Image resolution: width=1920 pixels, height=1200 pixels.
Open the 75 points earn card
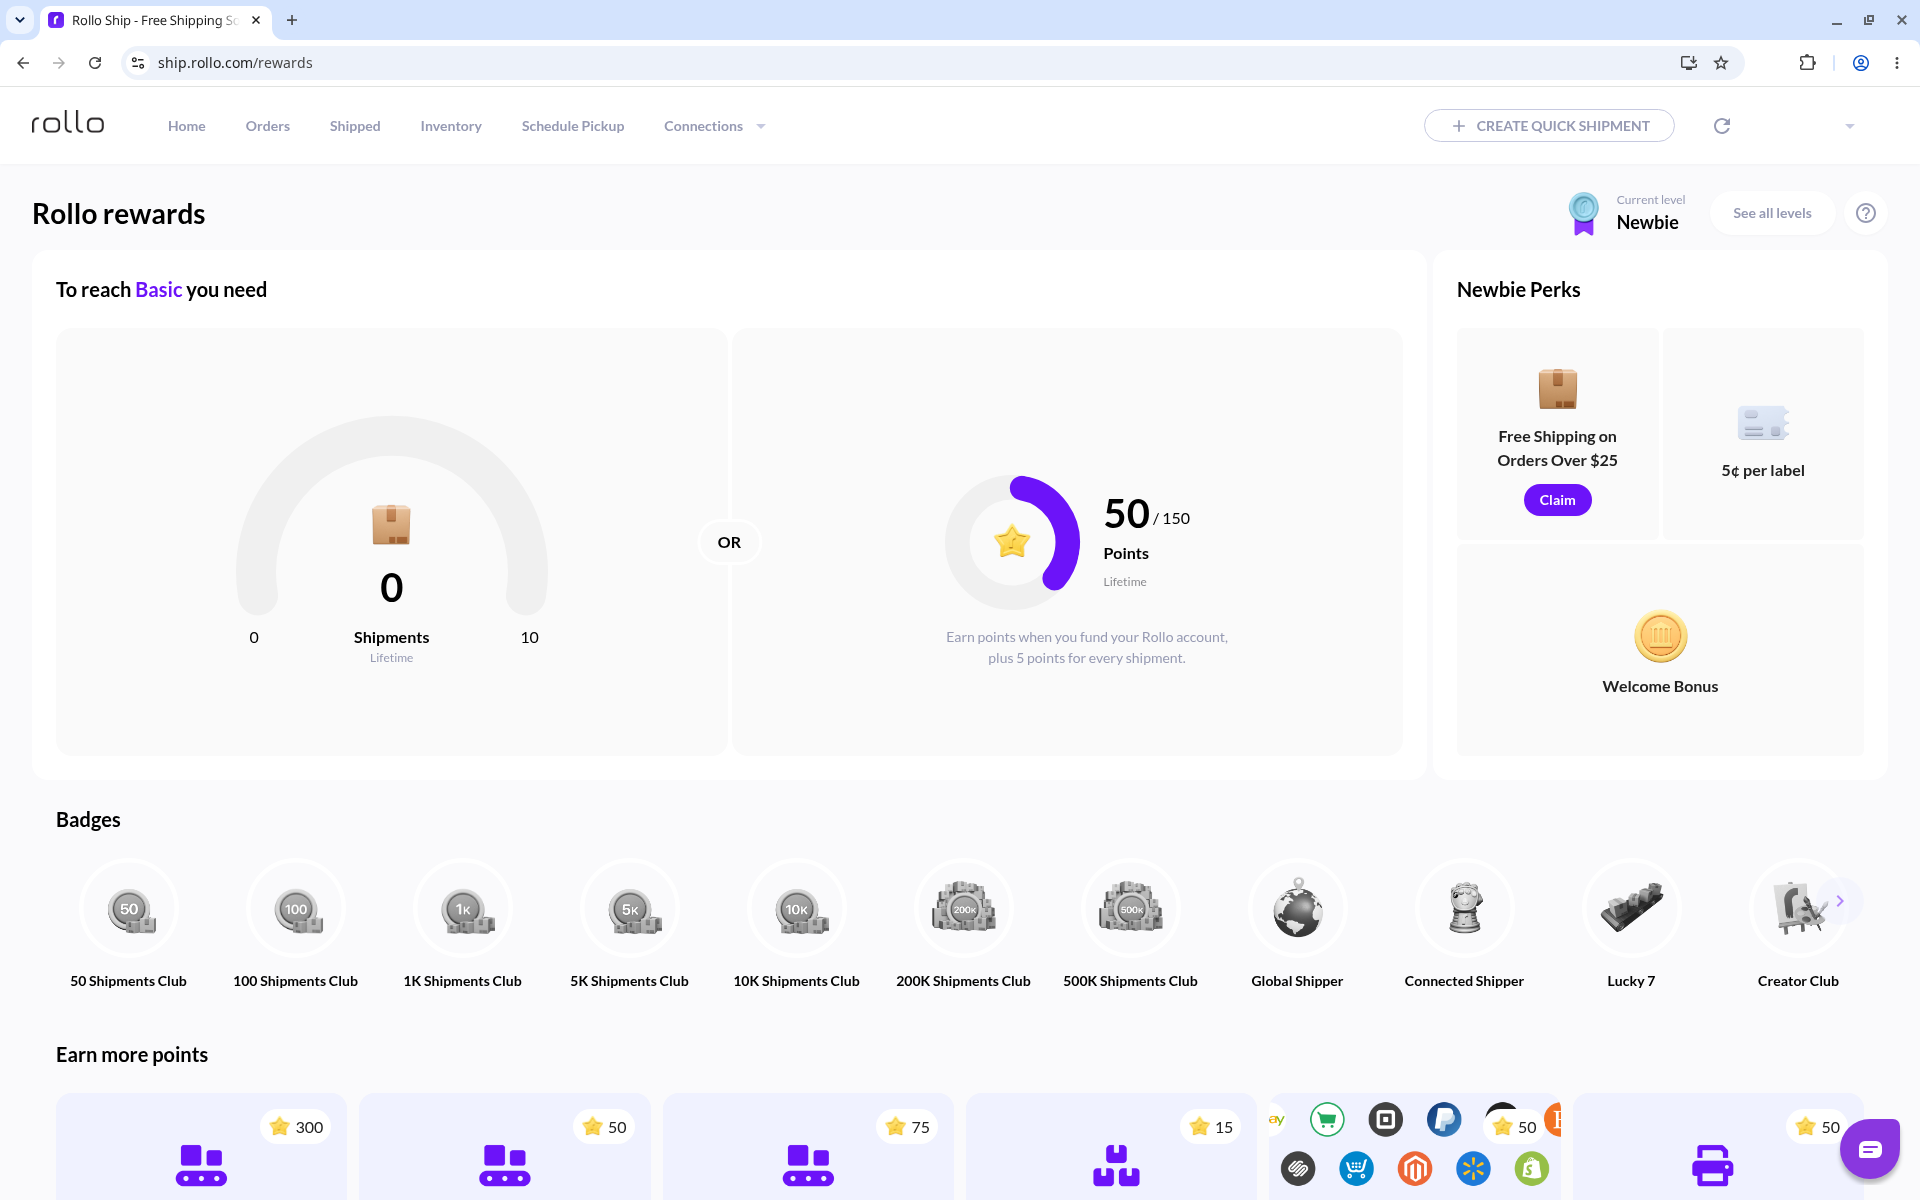tap(808, 1146)
